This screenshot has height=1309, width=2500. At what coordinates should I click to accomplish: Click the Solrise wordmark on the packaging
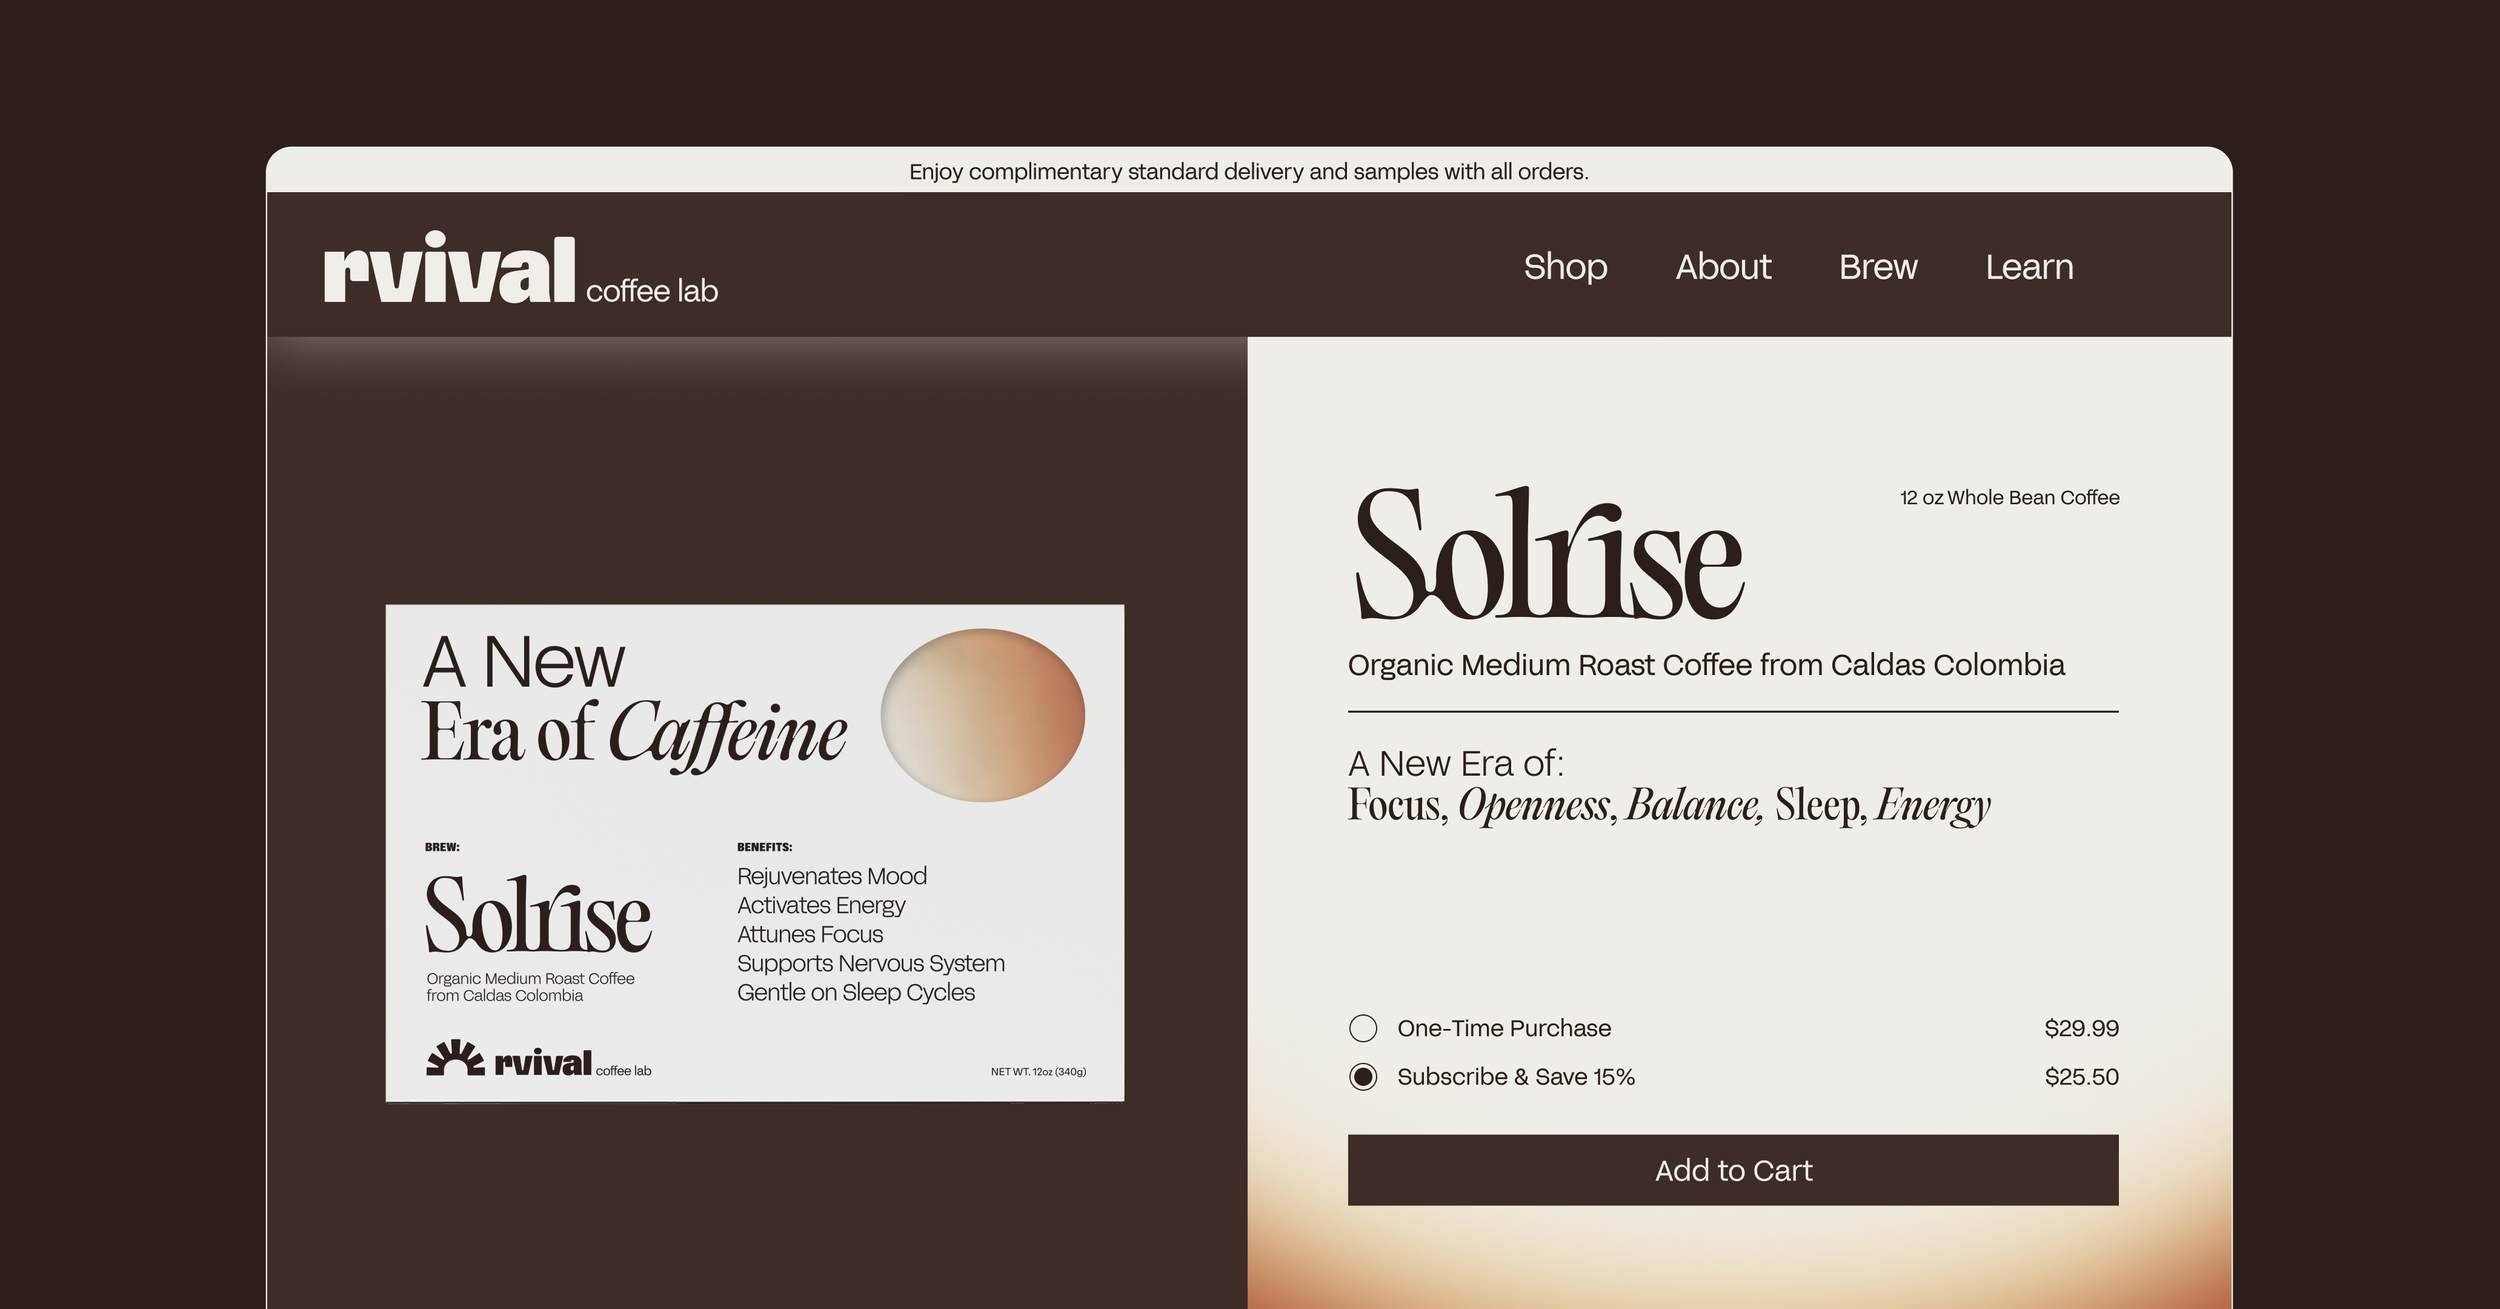(538, 915)
